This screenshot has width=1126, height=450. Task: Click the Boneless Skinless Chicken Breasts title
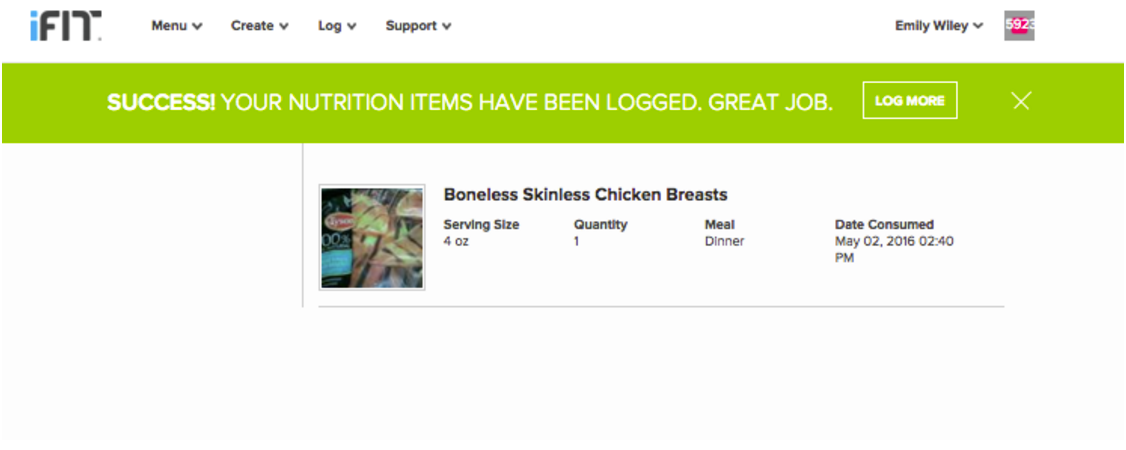(x=585, y=195)
